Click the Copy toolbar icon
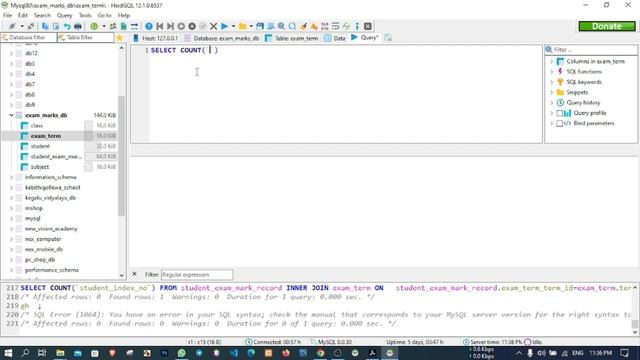 click(45, 26)
